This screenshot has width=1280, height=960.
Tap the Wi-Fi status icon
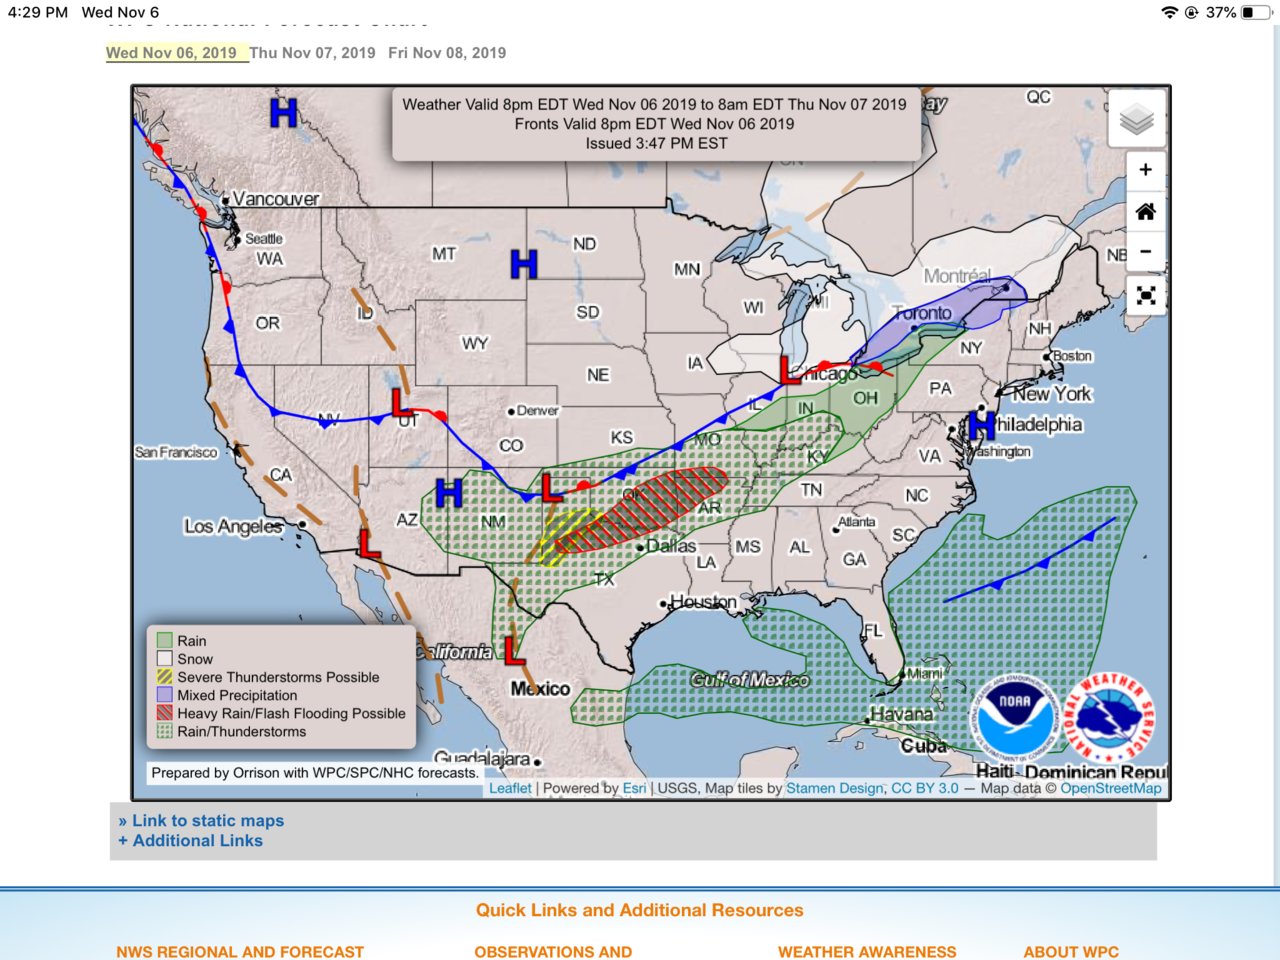pos(1169,12)
